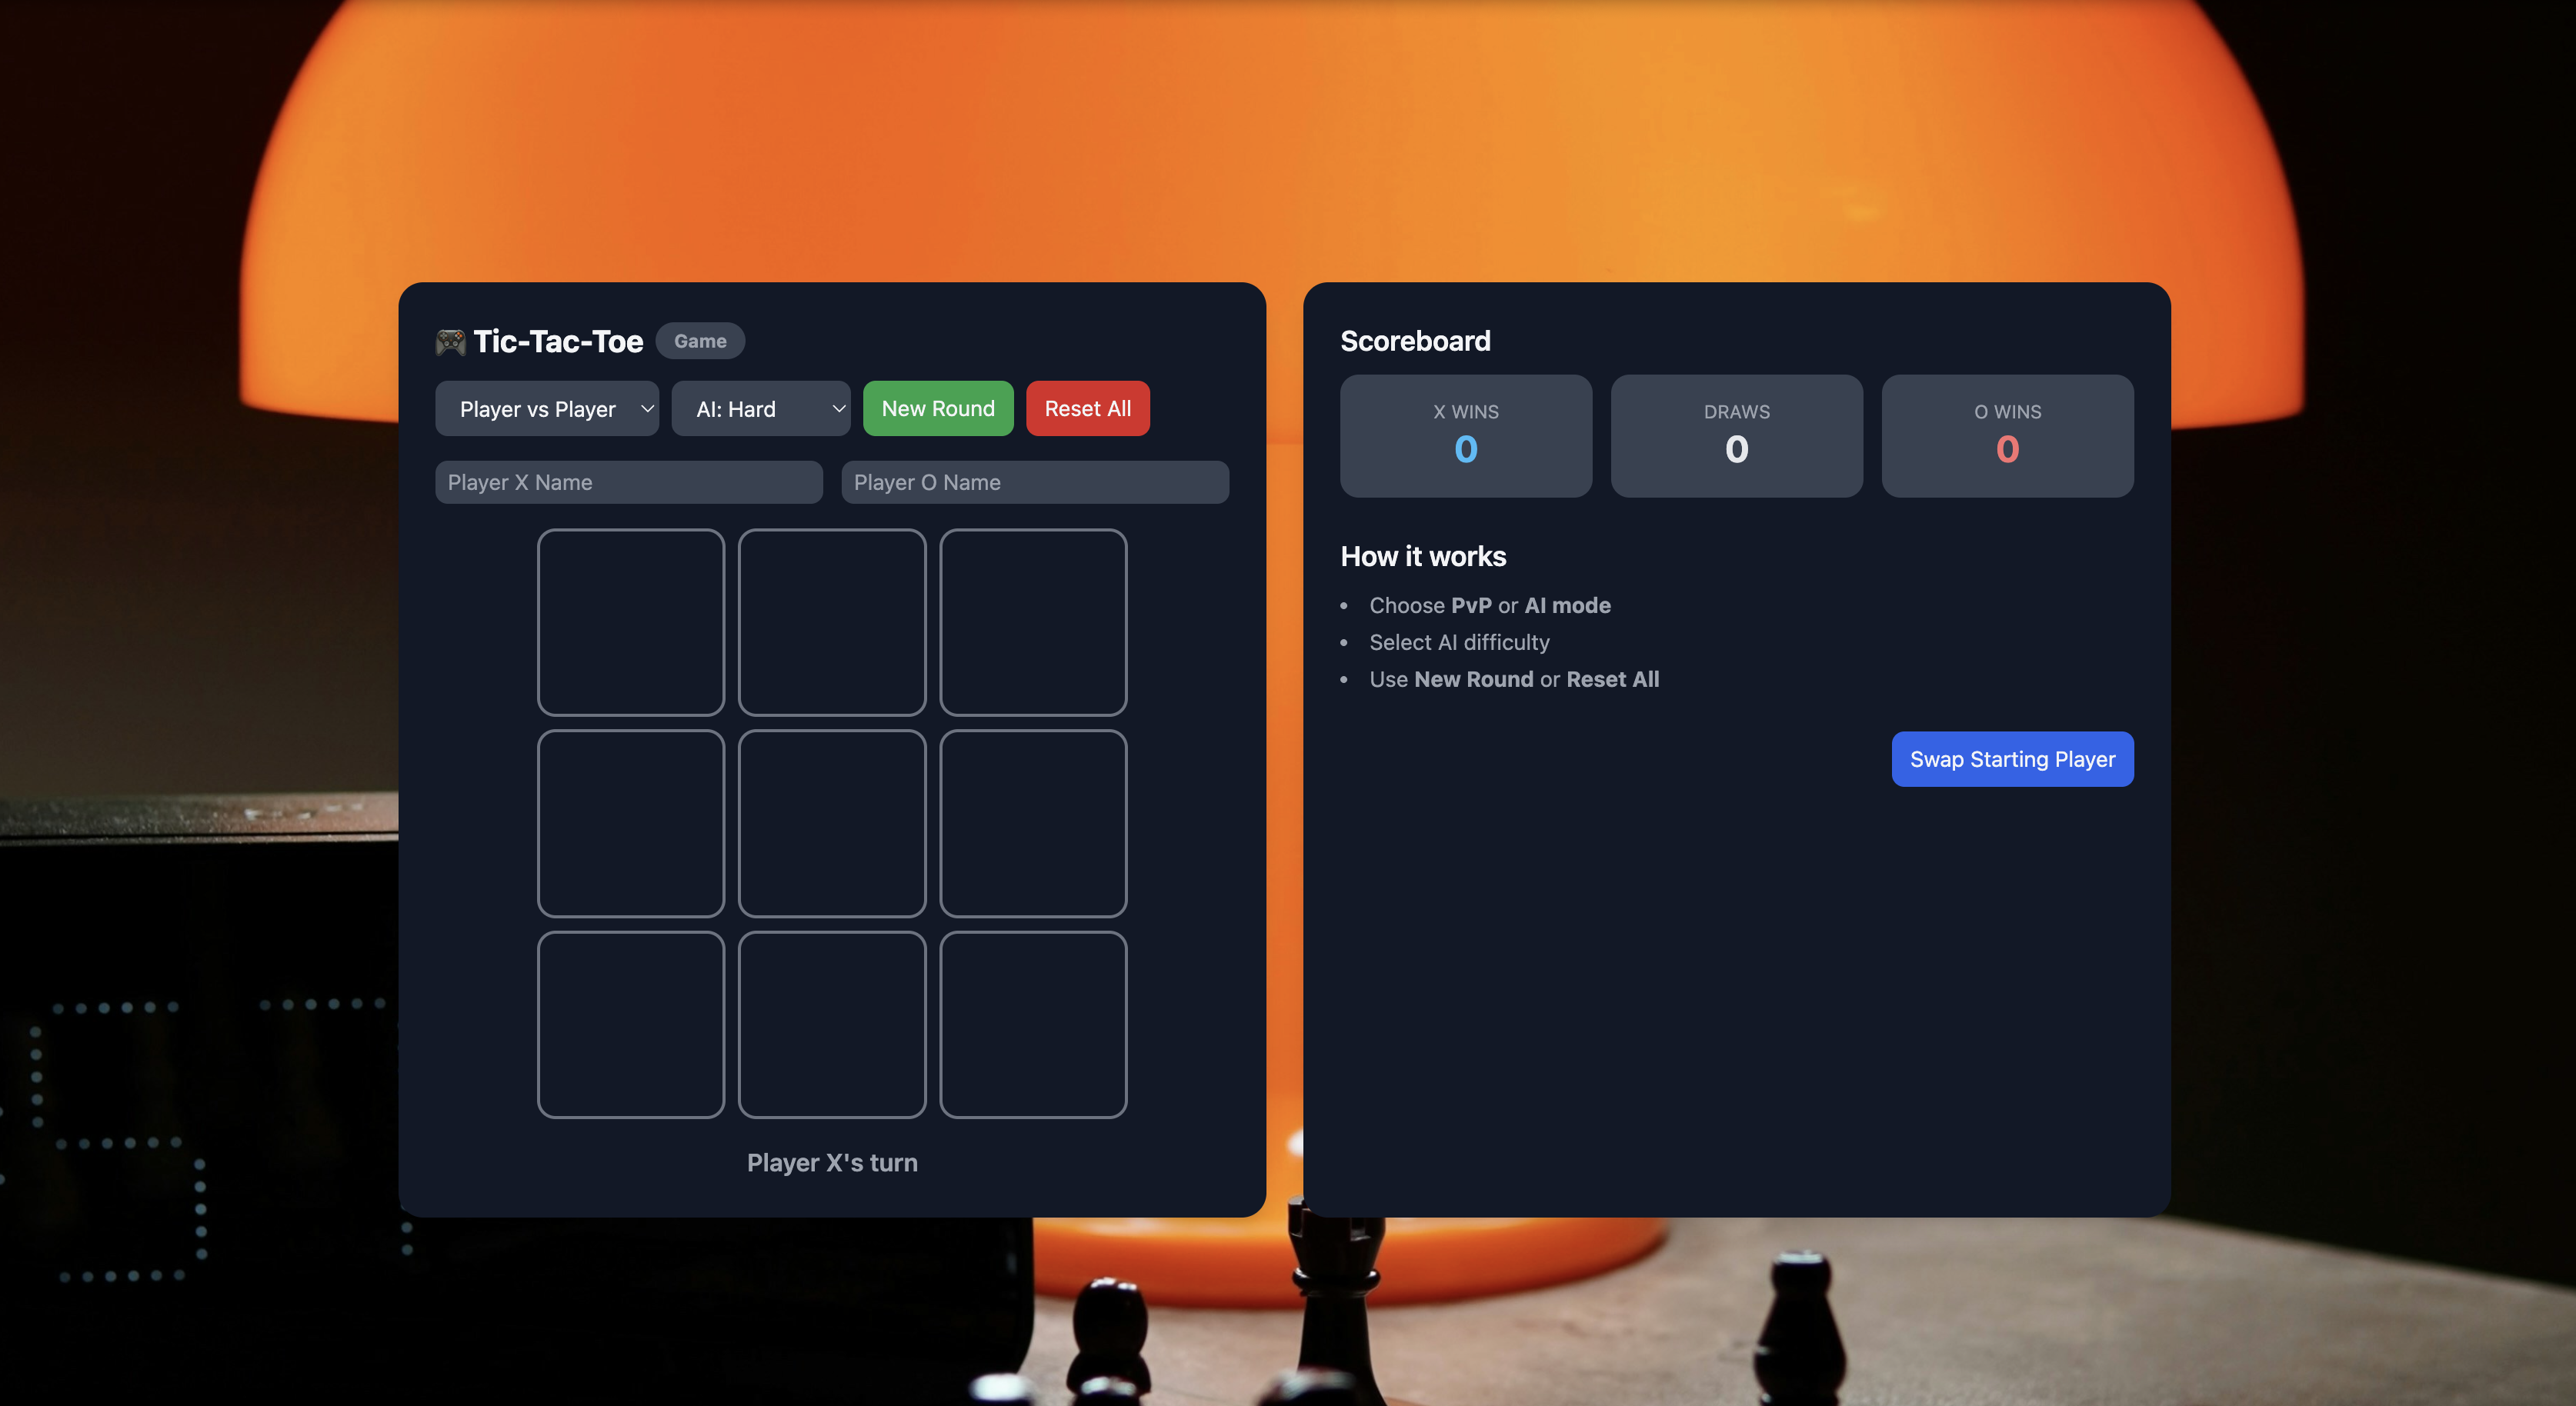The width and height of the screenshot is (2576, 1406).
Task: Click Swap Starting Player button
Action: 2011,759
